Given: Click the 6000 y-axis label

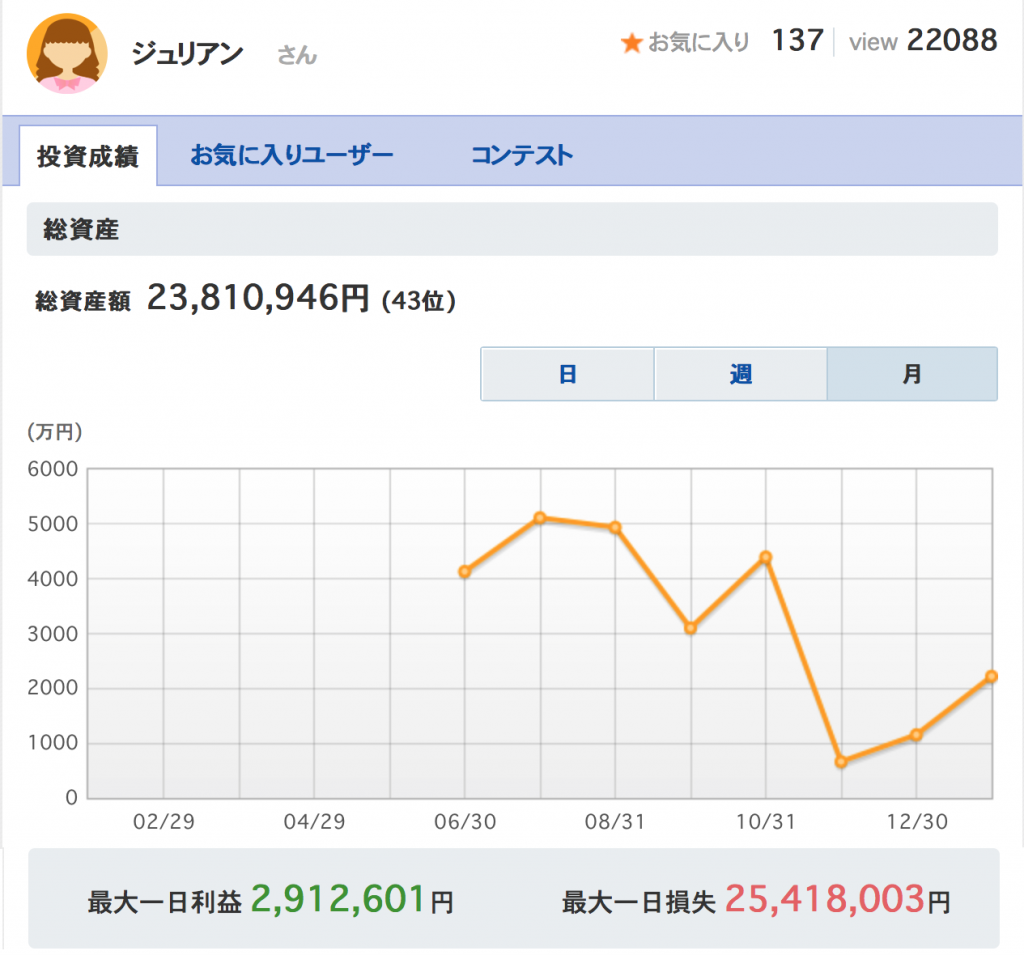Looking at the screenshot, I should click(52, 469).
